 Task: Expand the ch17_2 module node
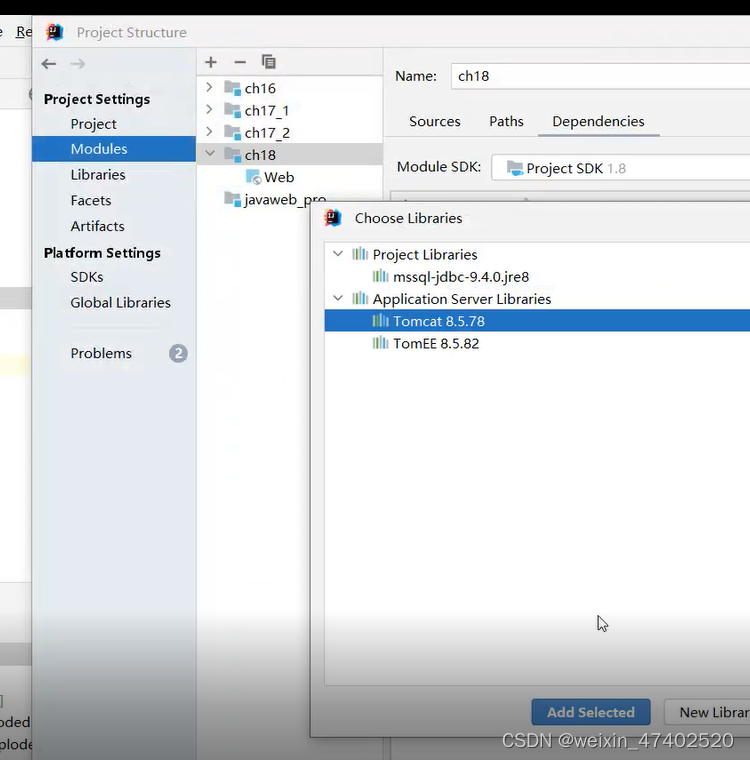click(x=209, y=132)
